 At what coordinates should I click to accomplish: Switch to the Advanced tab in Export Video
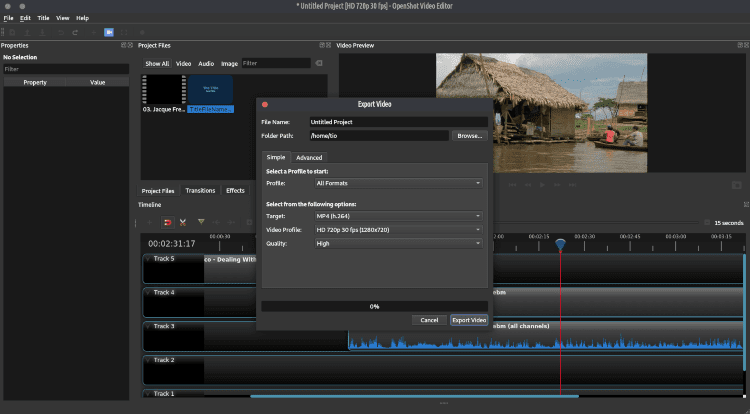tap(309, 157)
